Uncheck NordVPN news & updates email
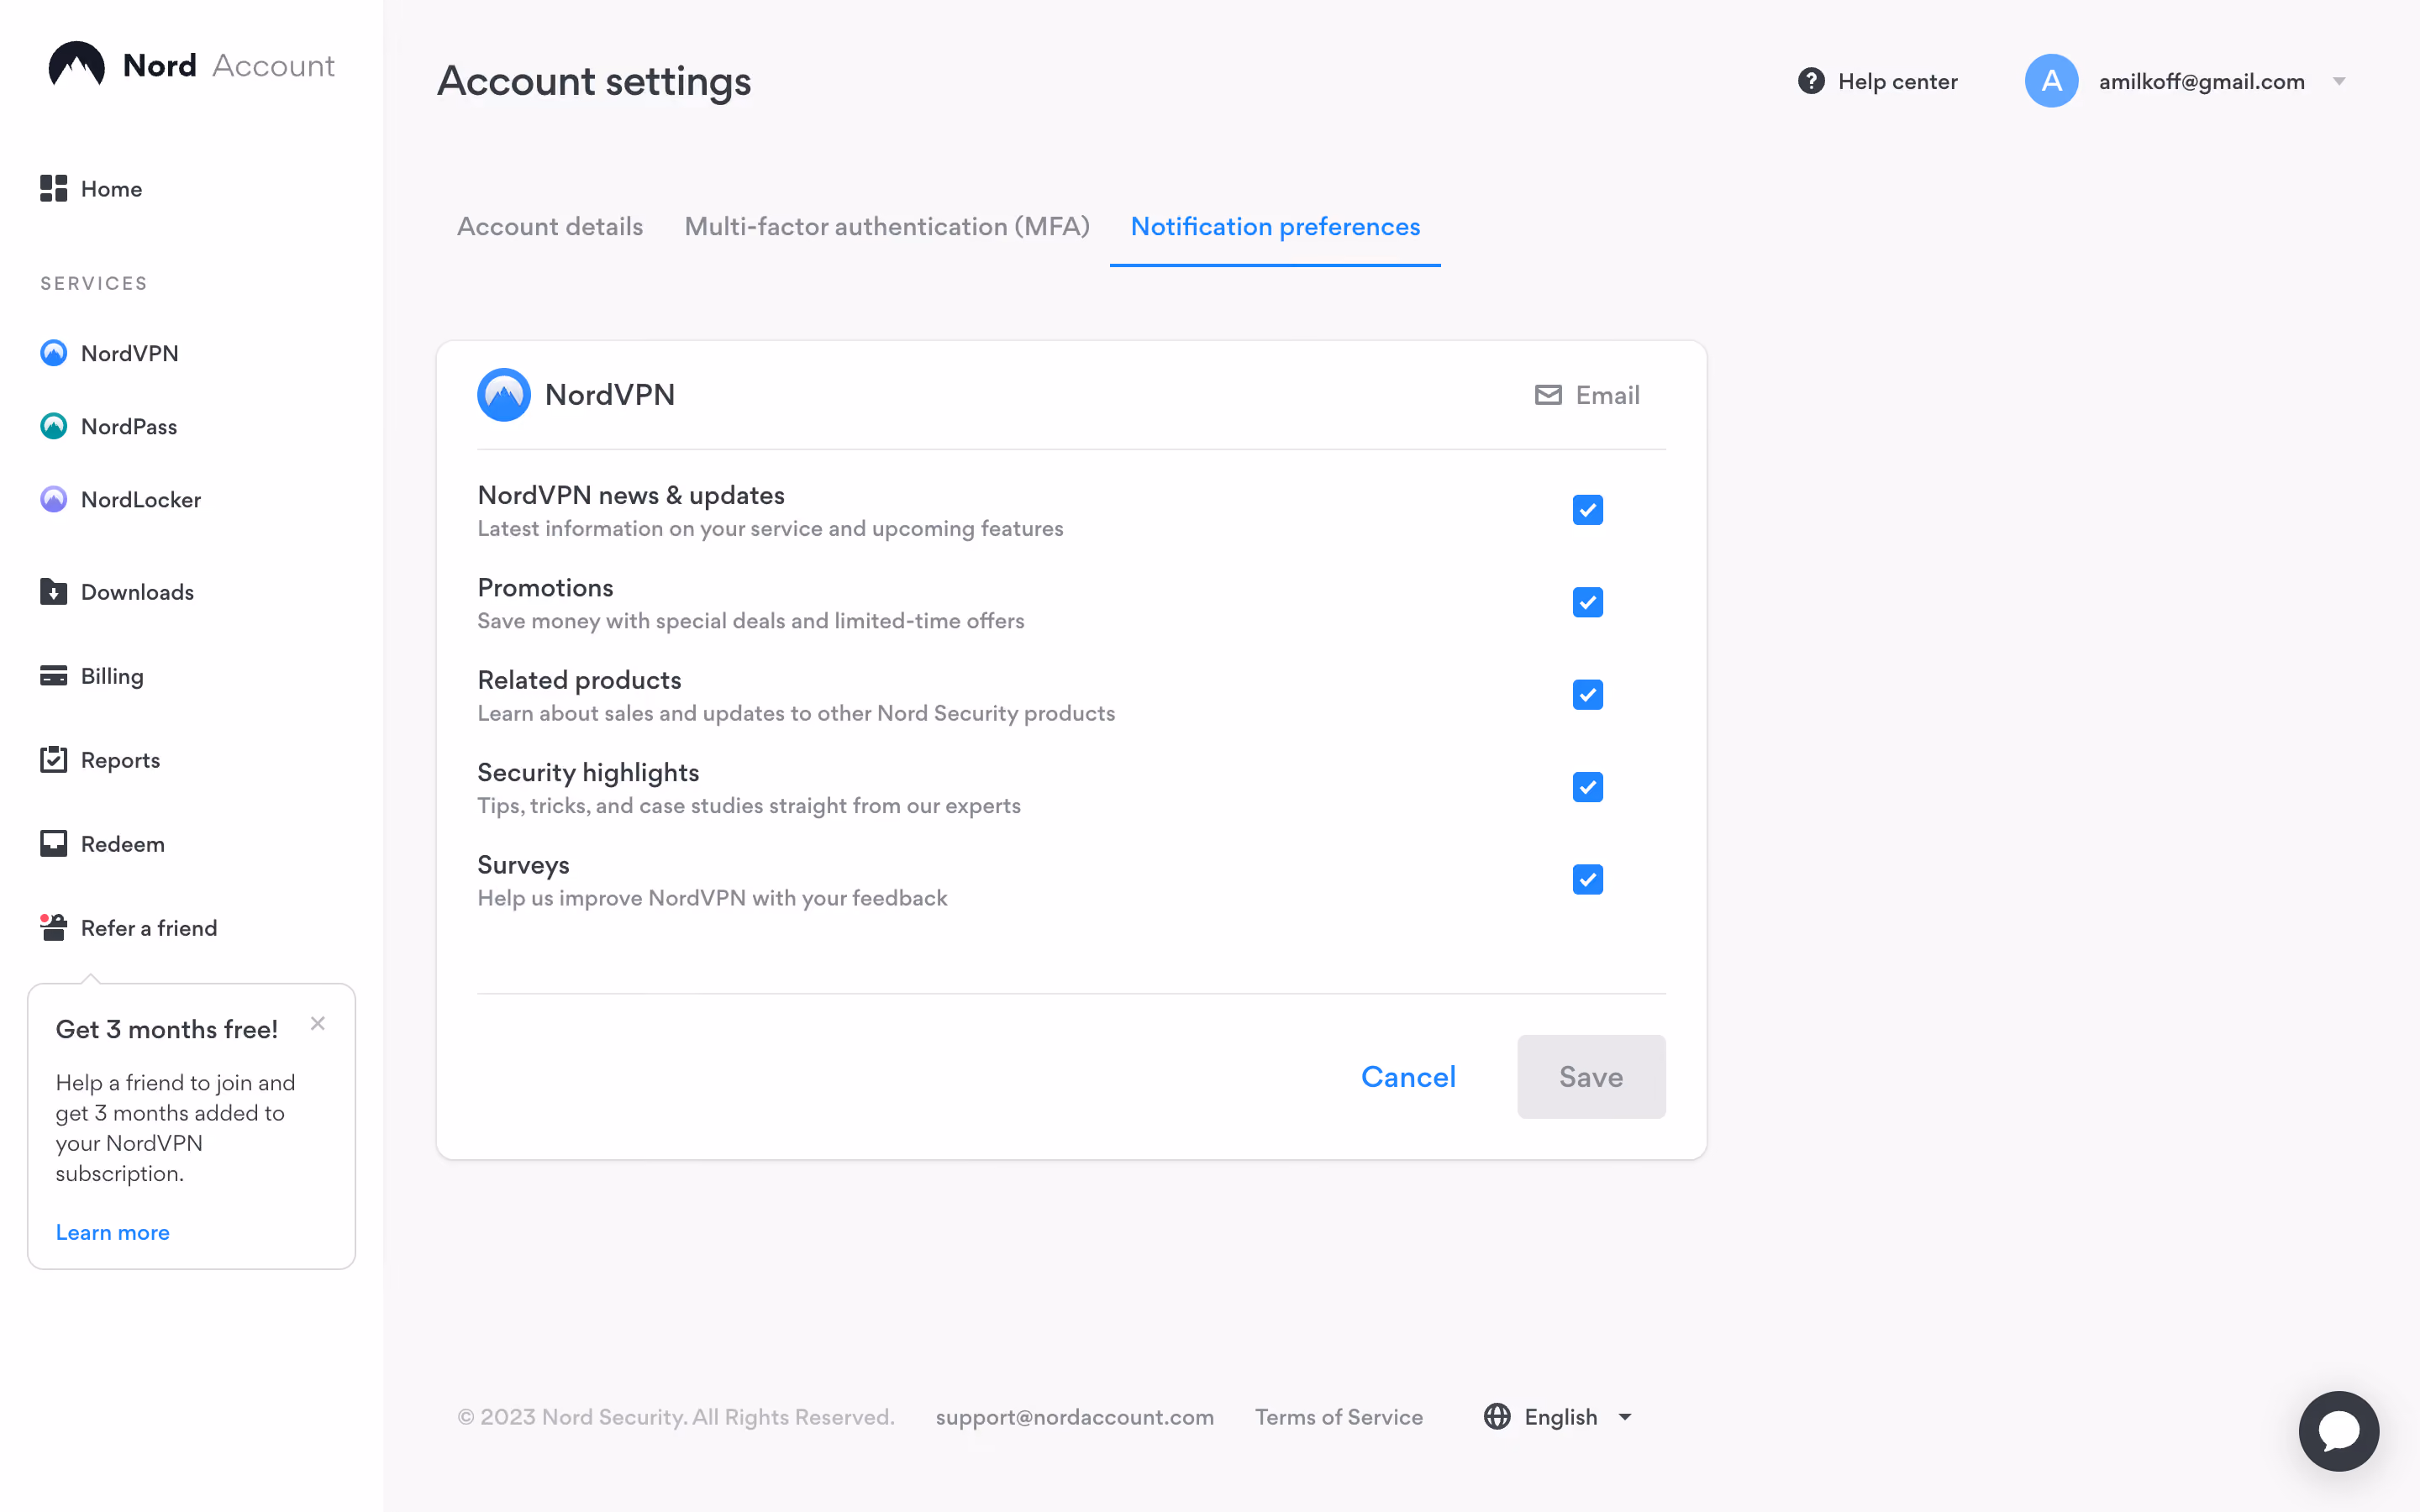Image resolution: width=2420 pixels, height=1512 pixels. 1588,510
